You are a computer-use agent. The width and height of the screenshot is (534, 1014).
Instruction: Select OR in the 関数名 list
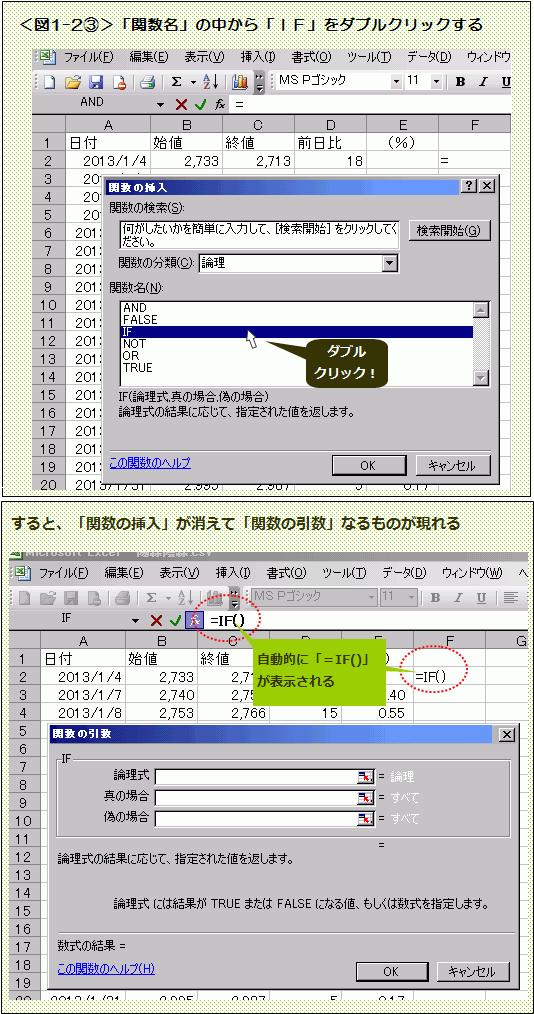point(131,356)
